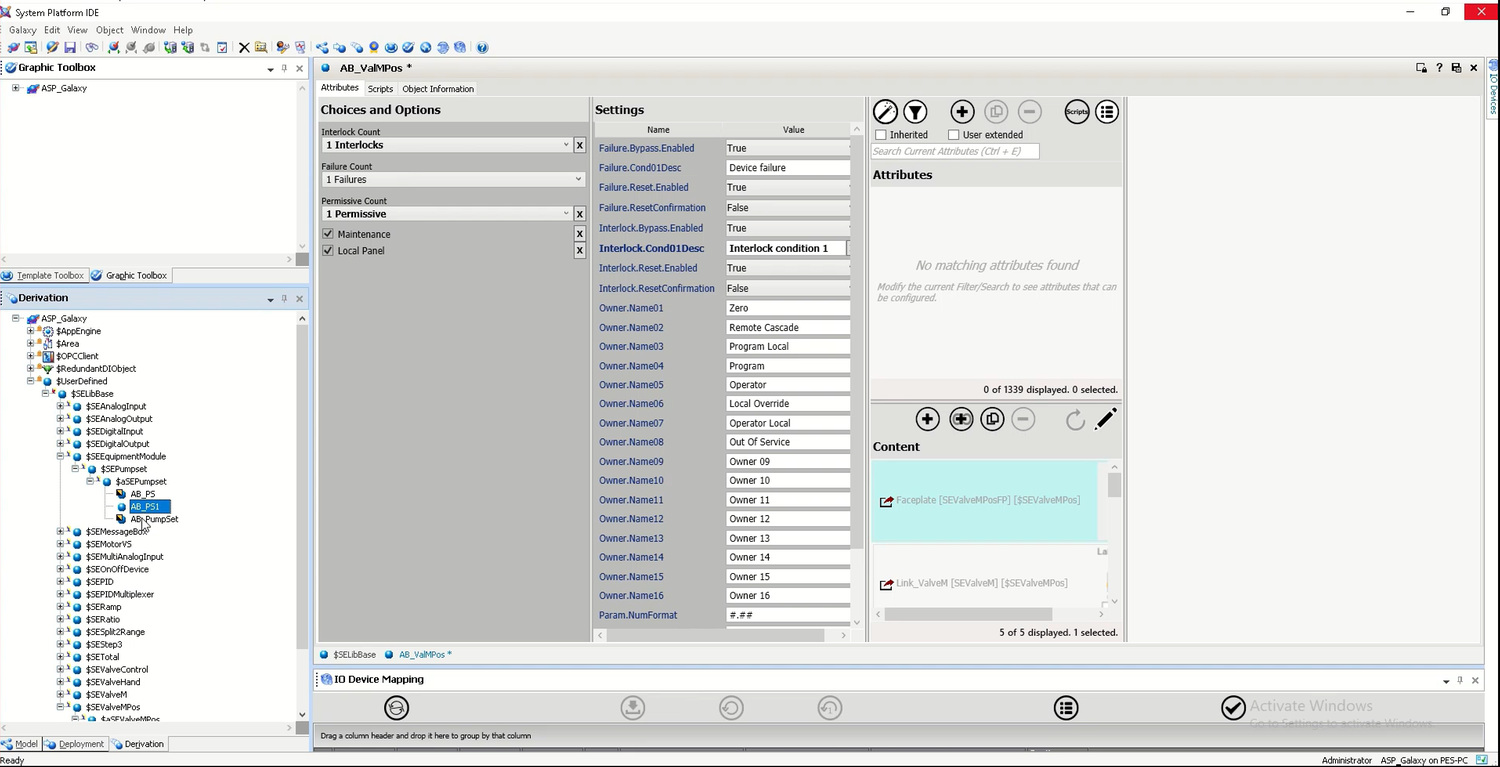This screenshot has width=1500, height=767.
Task: Click the question mark help icon in editor header
Action: tap(1439, 68)
